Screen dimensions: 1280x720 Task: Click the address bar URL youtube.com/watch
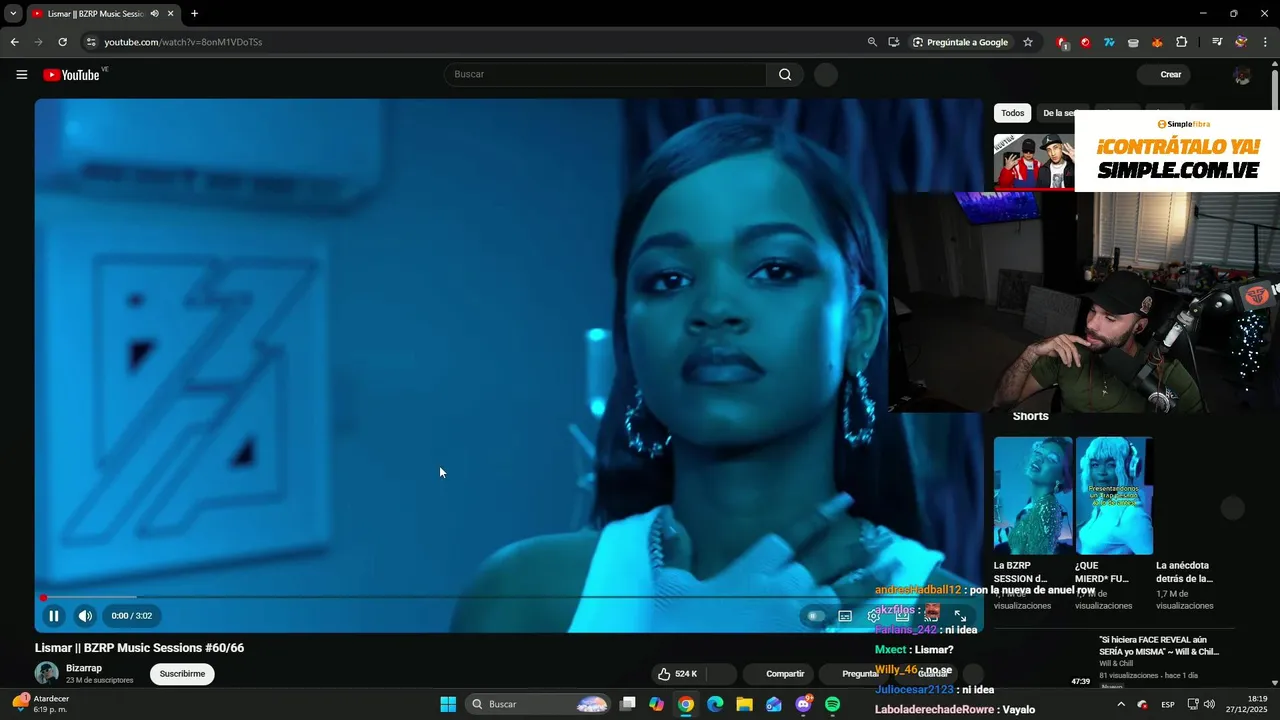pyautogui.click(x=183, y=42)
